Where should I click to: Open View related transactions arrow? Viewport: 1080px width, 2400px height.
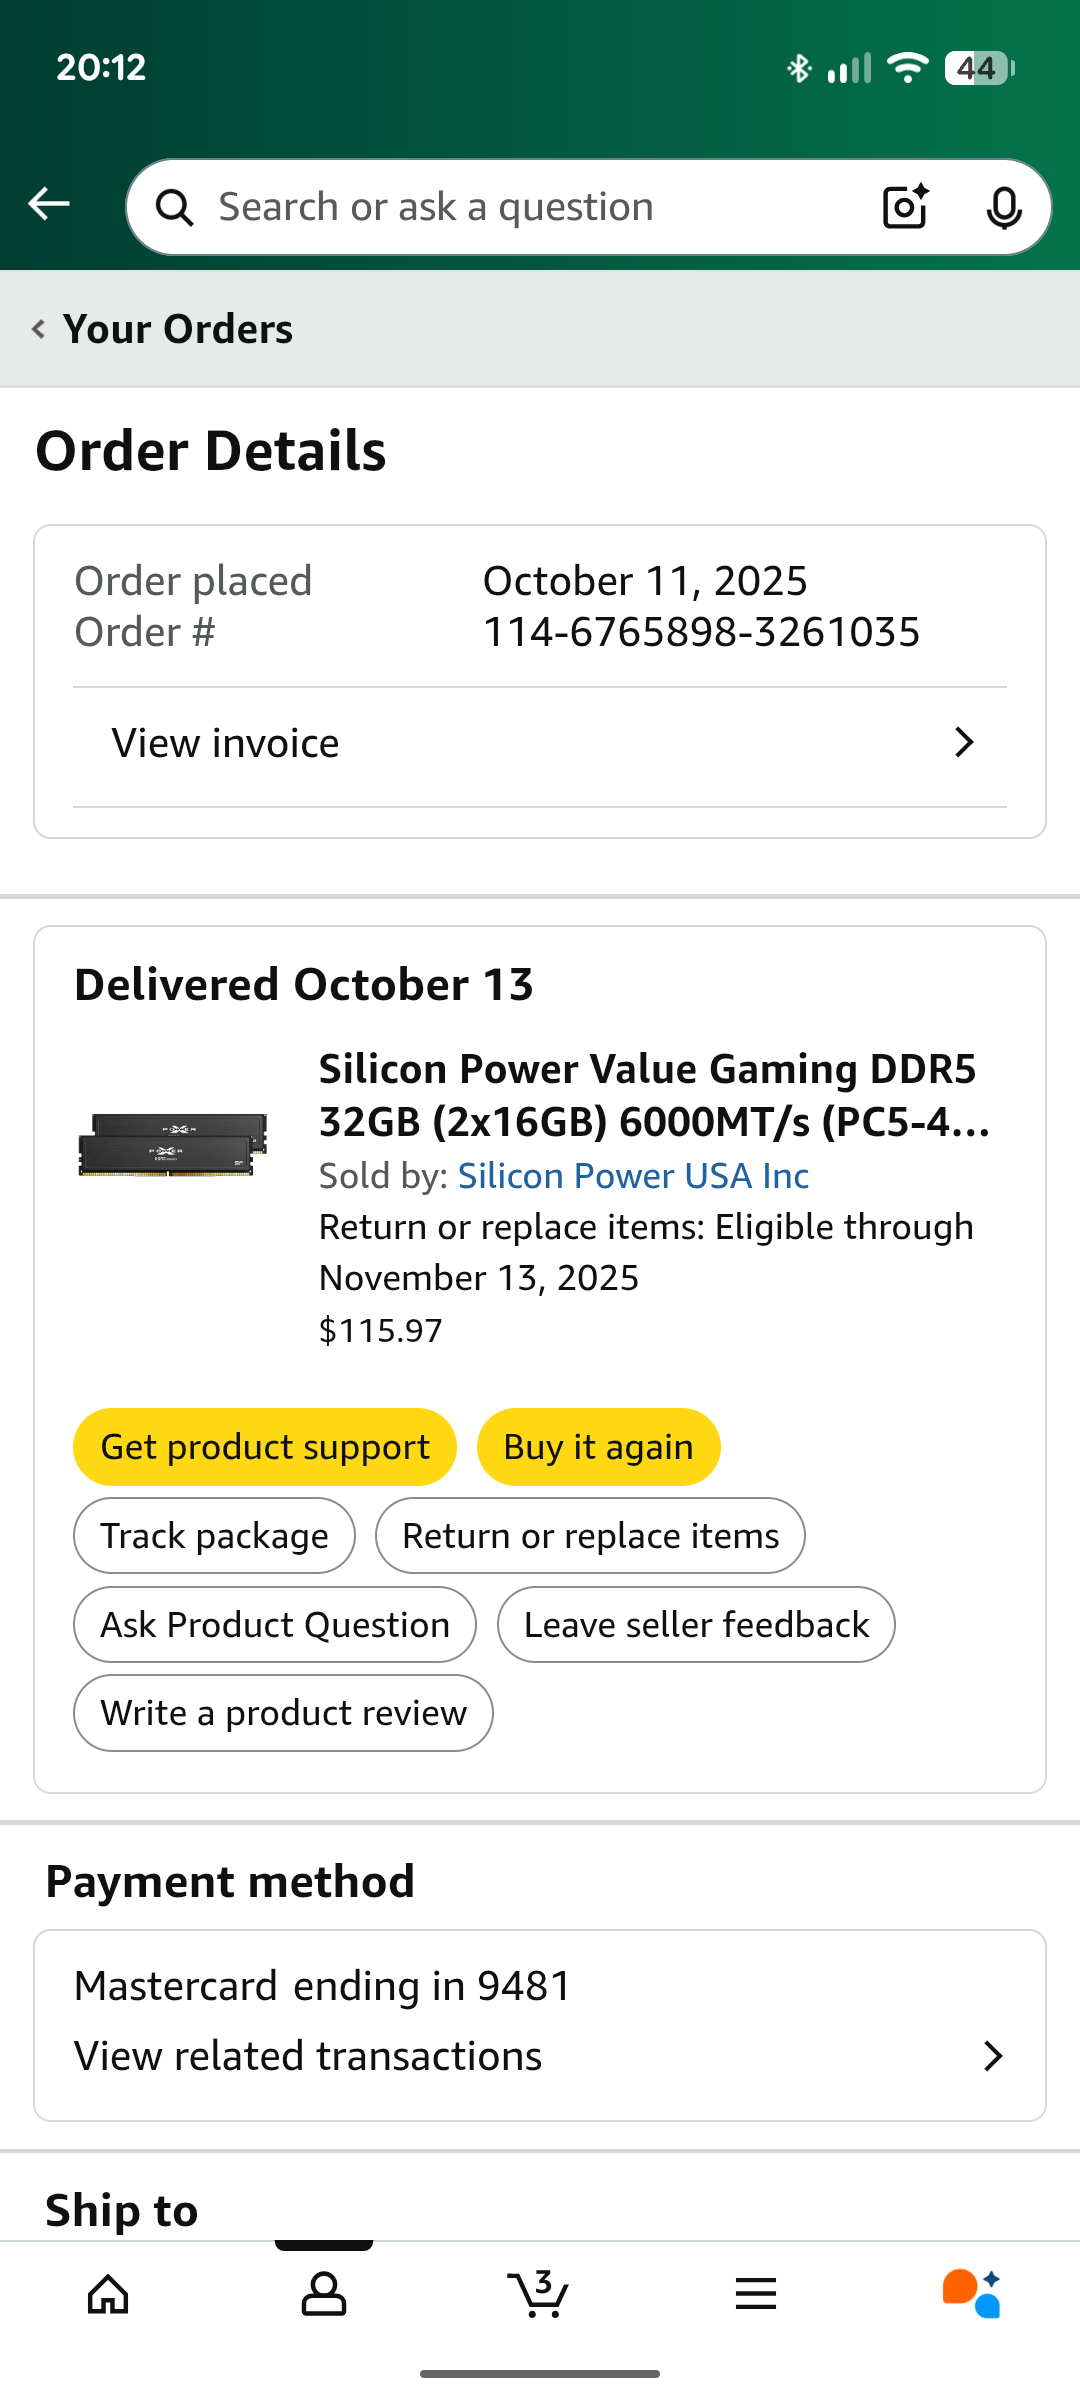coord(992,2057)
